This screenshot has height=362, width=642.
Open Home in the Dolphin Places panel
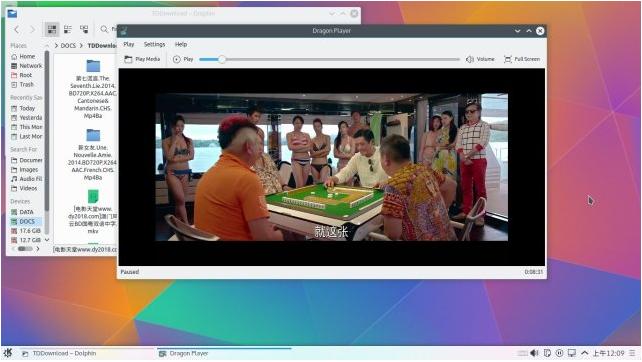click(x=23, y=57)
